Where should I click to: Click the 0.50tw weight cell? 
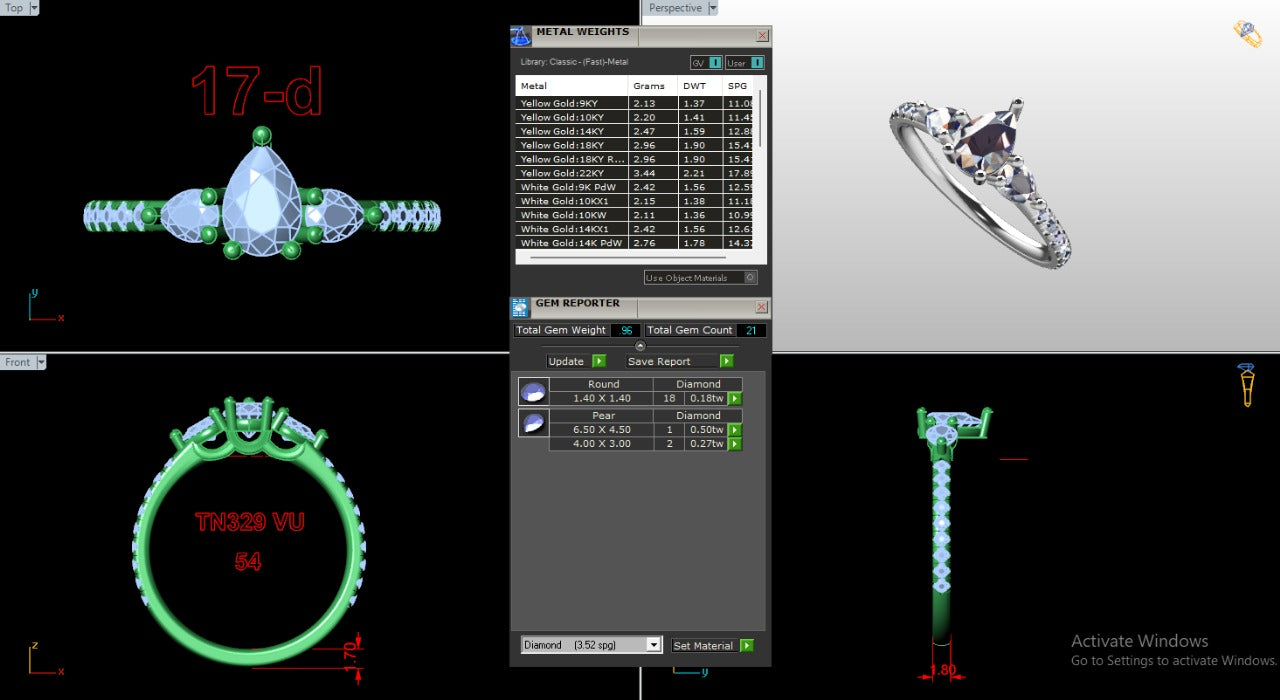(x=706, y=430)
